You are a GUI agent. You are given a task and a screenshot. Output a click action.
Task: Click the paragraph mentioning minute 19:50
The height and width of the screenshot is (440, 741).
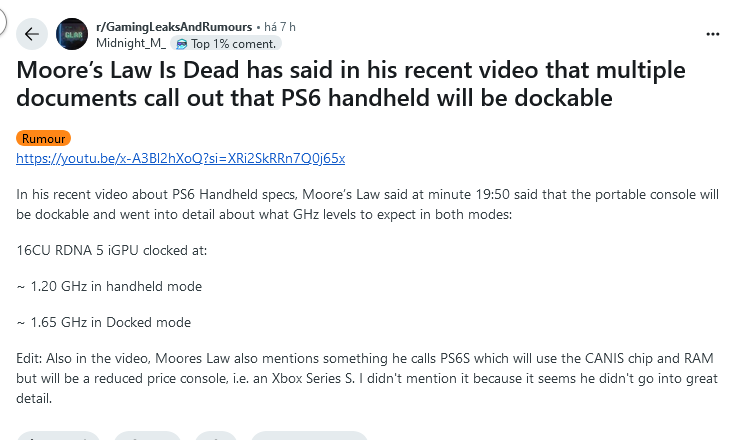click(x=367, y=204)
